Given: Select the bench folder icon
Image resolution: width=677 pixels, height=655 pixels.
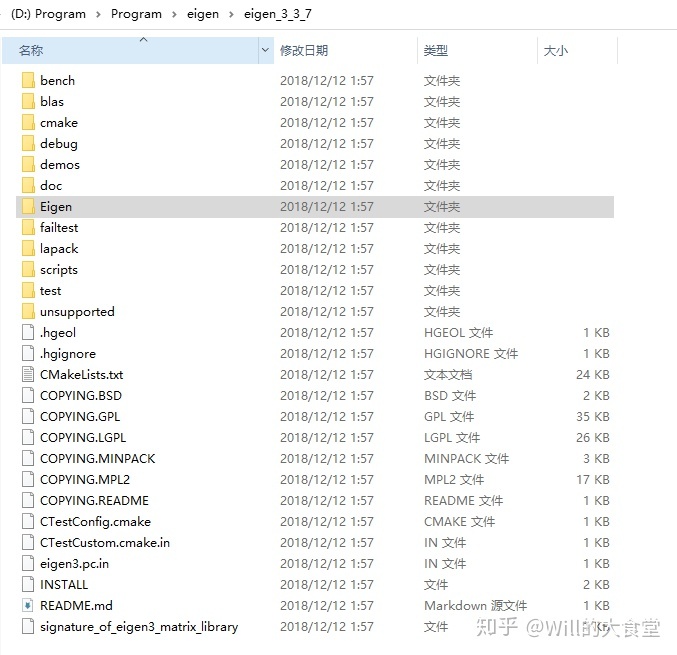Looking at the screenshot, I should pos(28,80).
